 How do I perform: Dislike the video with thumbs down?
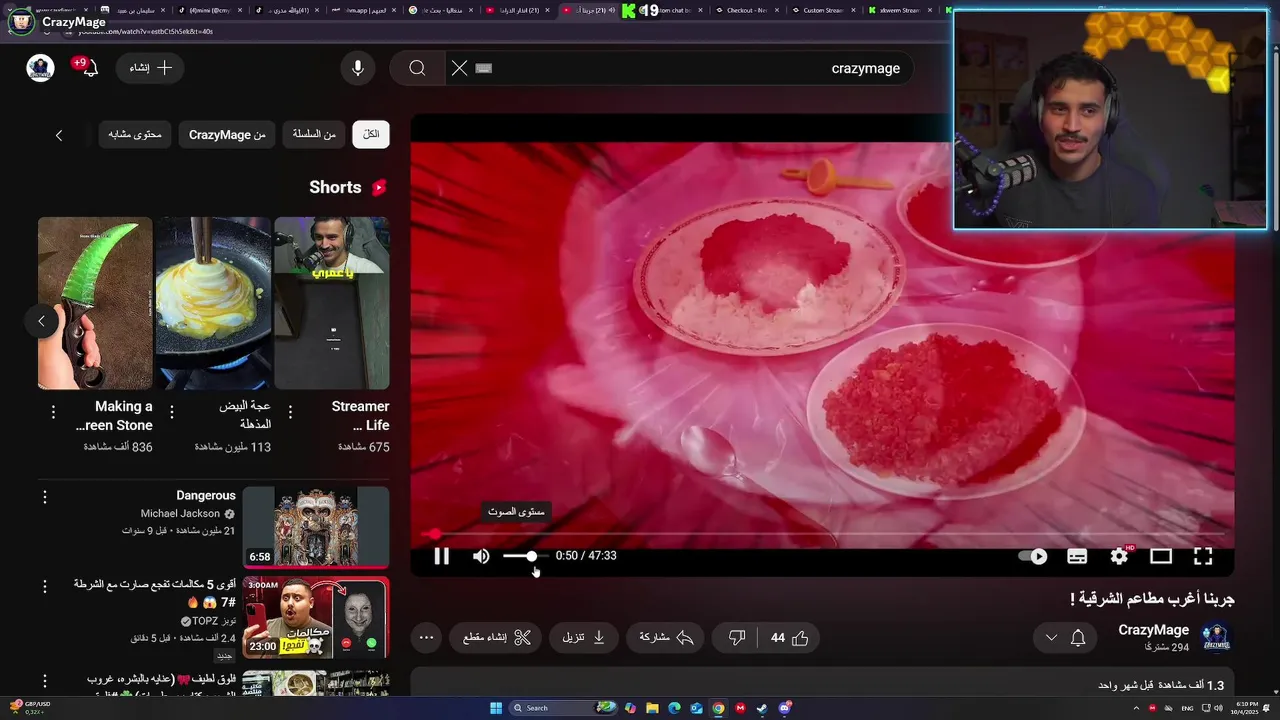coord(738,638)
